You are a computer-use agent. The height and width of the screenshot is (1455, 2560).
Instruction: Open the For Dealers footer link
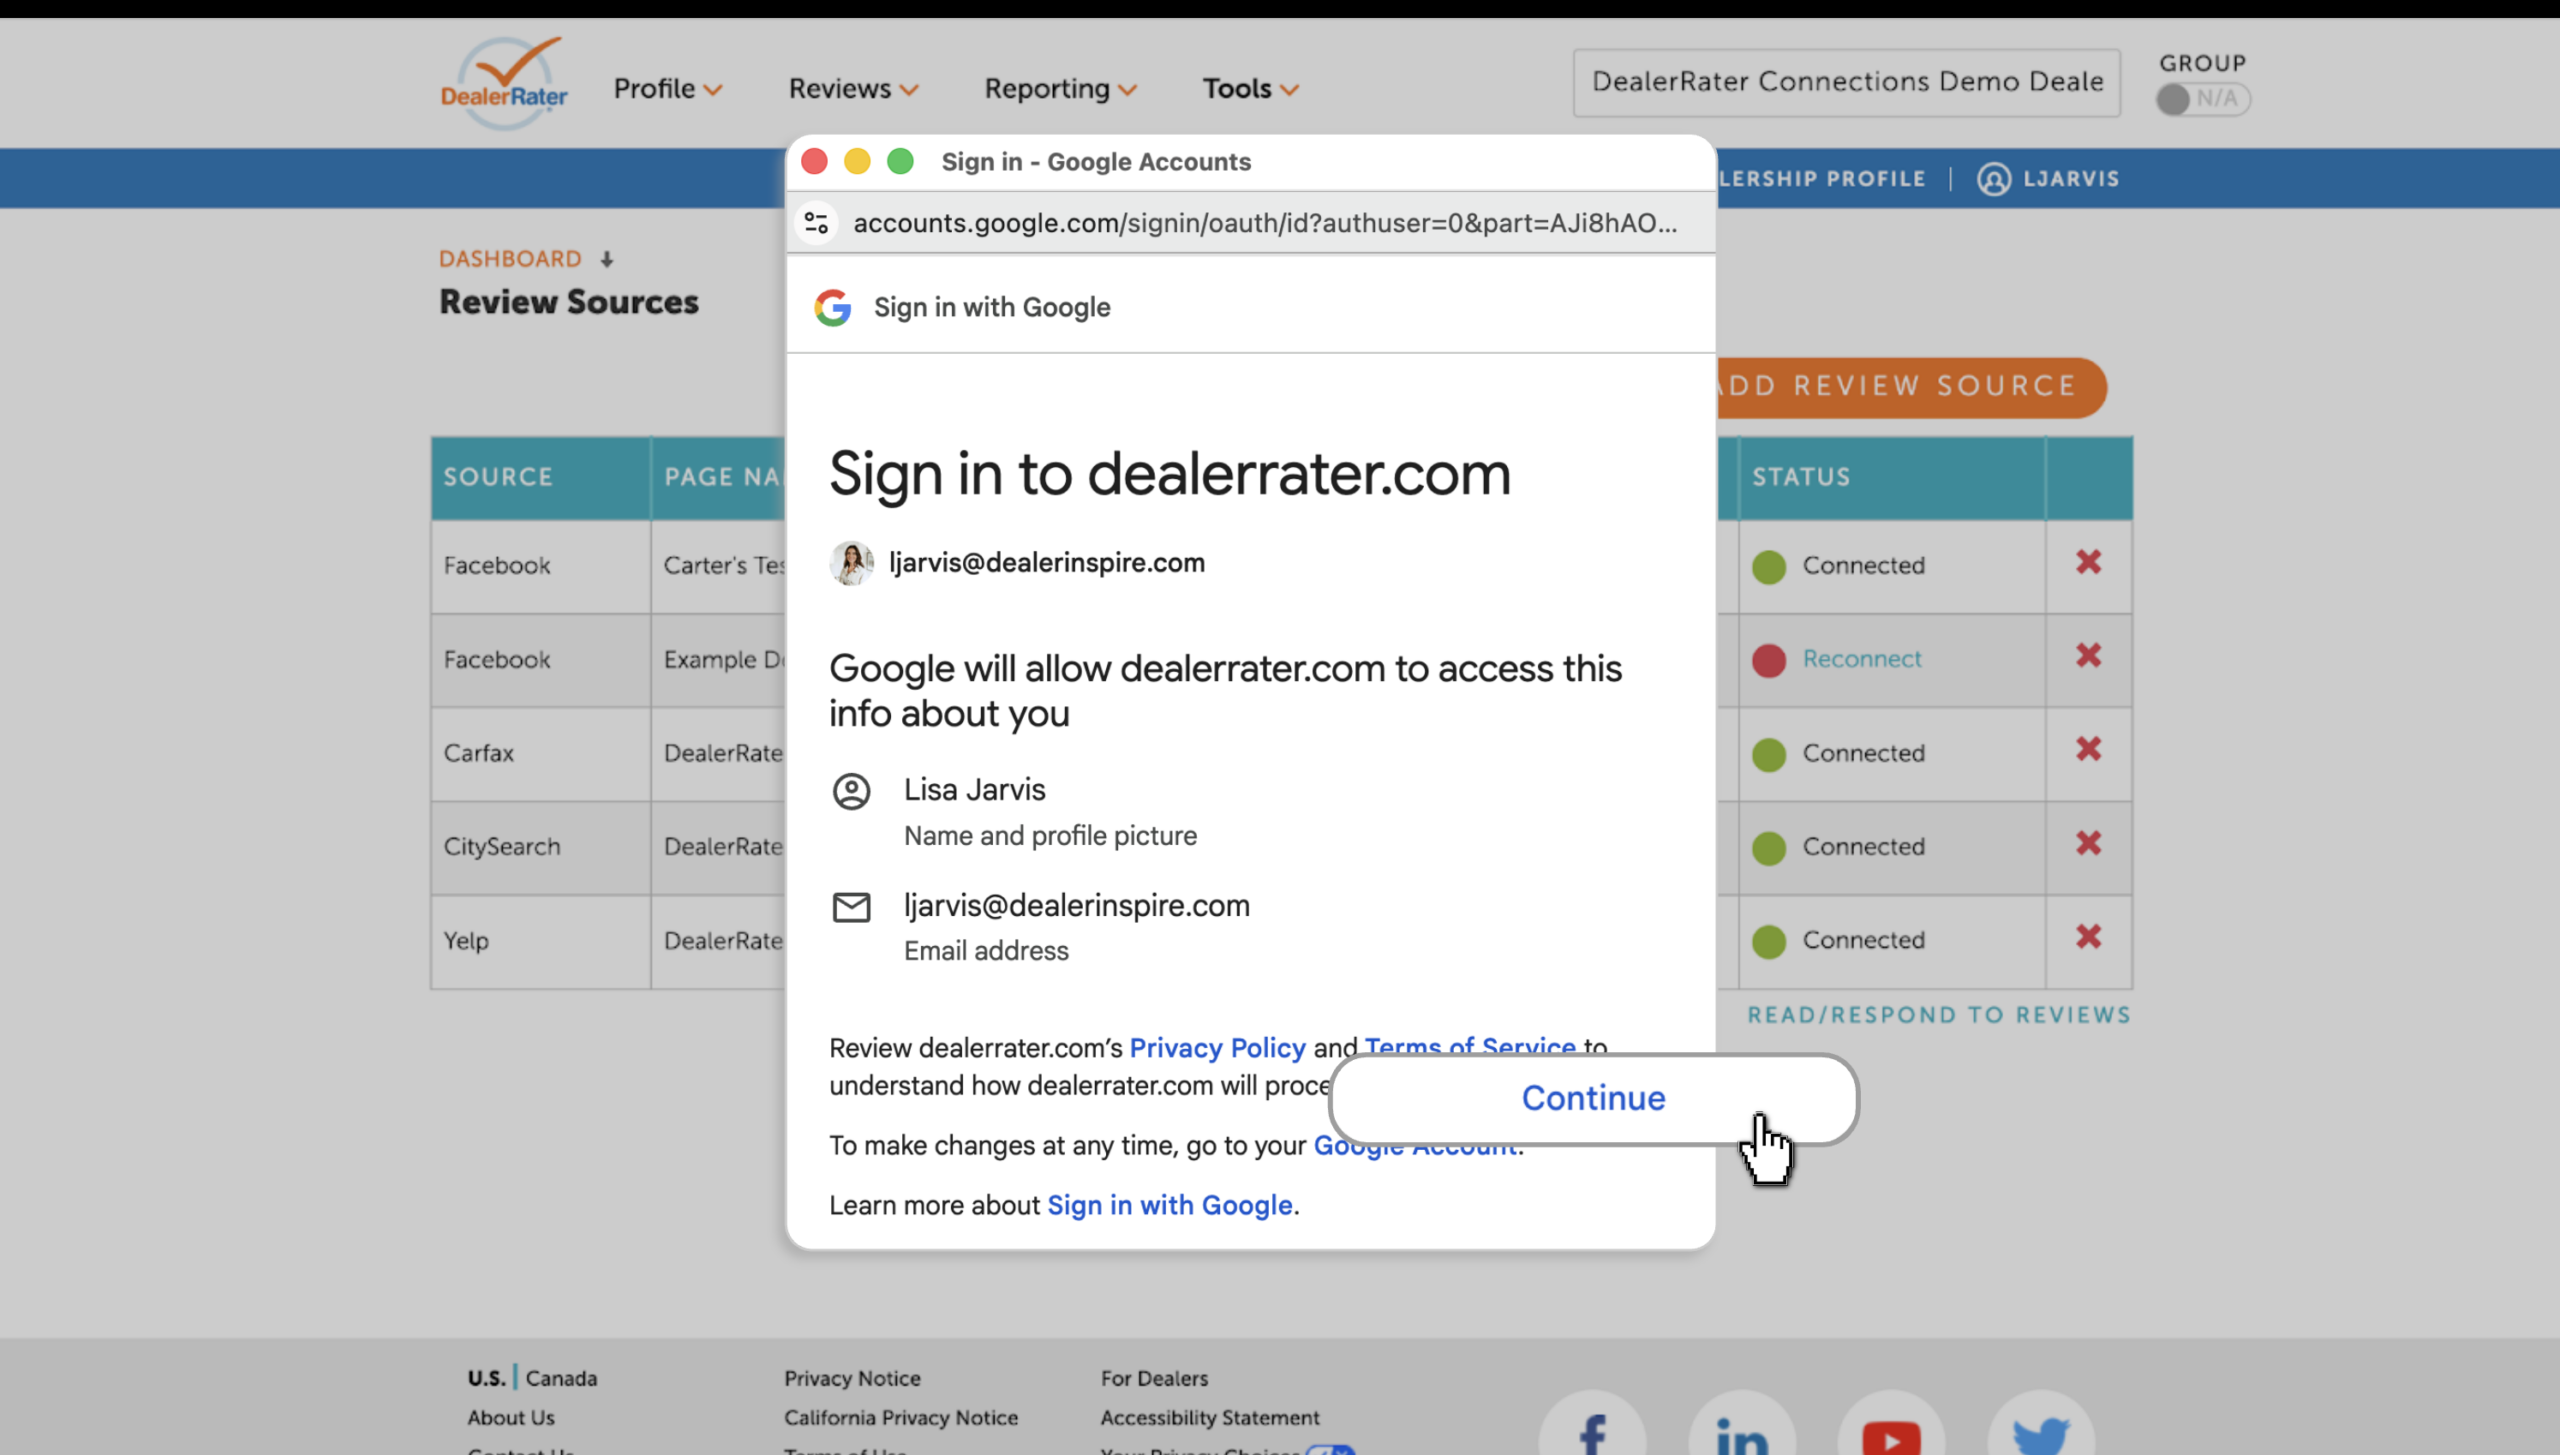(x=1154, y=1378)
